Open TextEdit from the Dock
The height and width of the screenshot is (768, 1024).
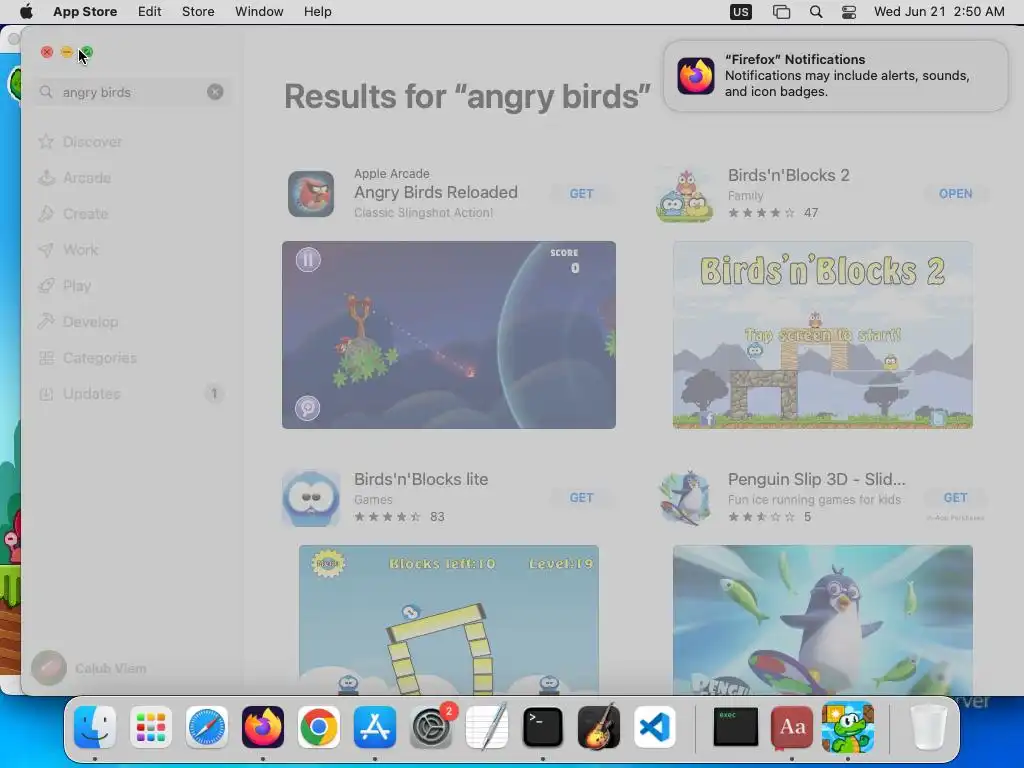pos(487,727)
